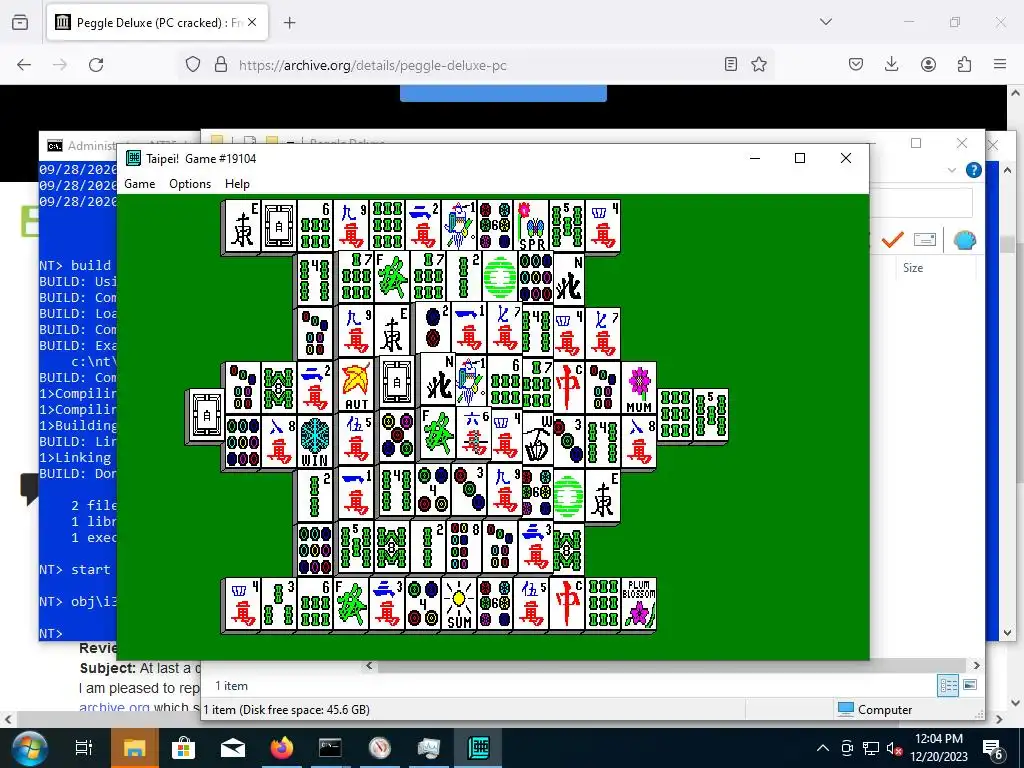Click the Explorer help question mark icon
This screenshot has width=1024, height=768.
(973, 170)
